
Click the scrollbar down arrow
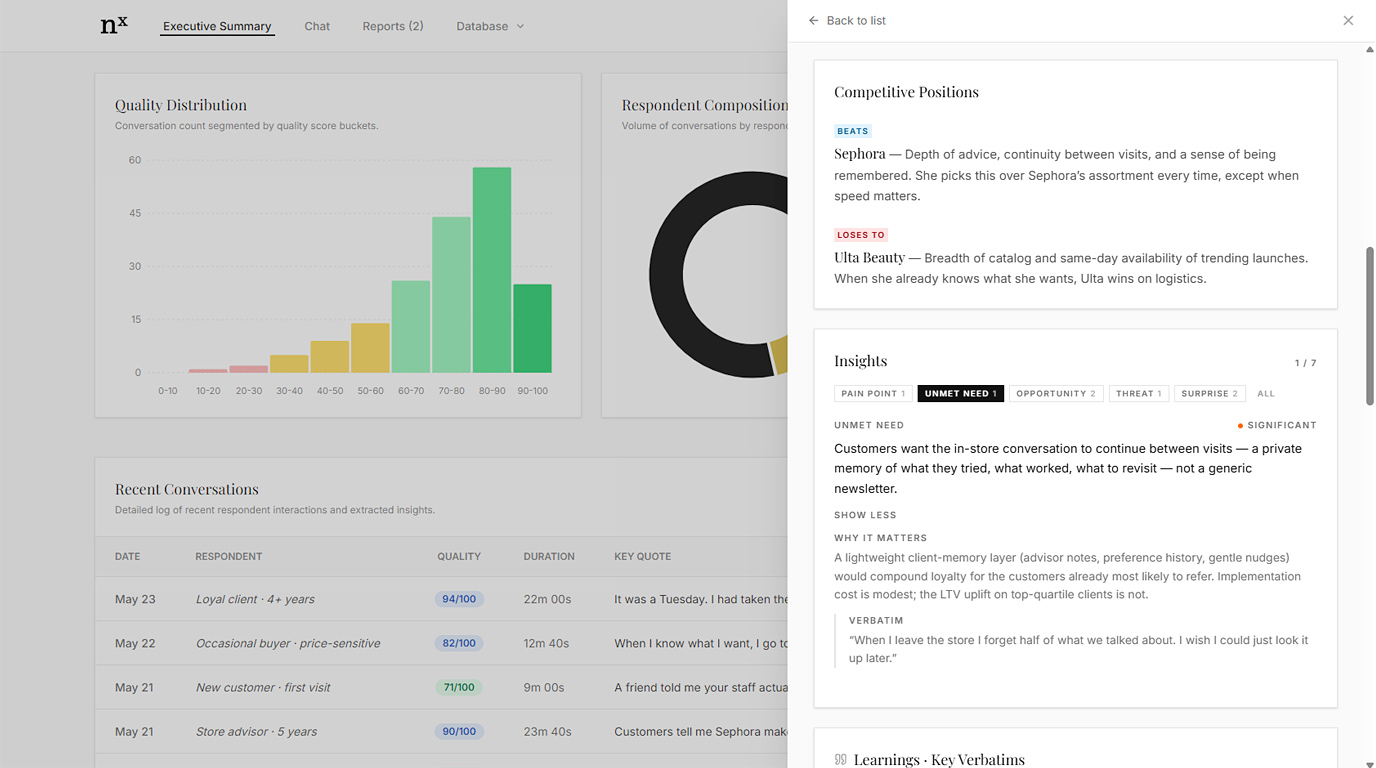[1370, 763]
